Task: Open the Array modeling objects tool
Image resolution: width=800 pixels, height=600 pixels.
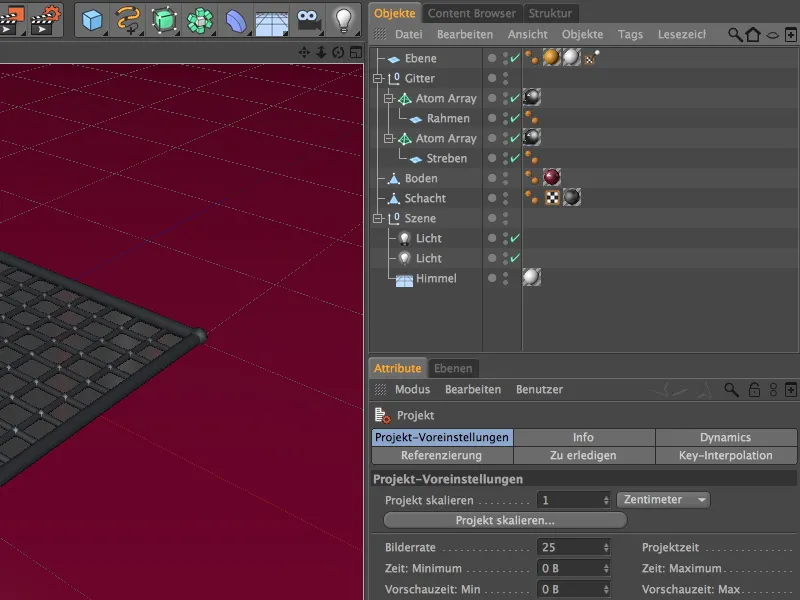Action: (x=199, y=20)
